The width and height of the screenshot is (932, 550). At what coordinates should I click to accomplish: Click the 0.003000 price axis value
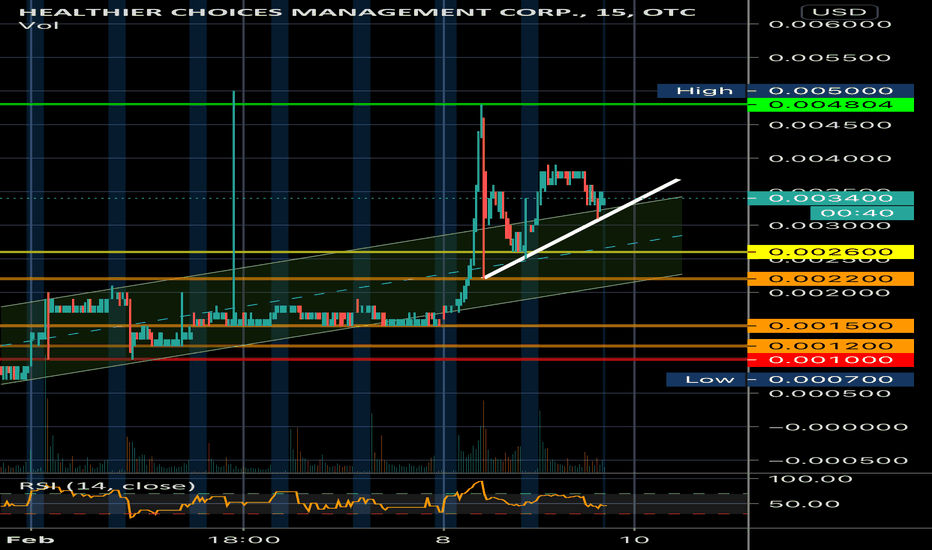tap(830, 226)
